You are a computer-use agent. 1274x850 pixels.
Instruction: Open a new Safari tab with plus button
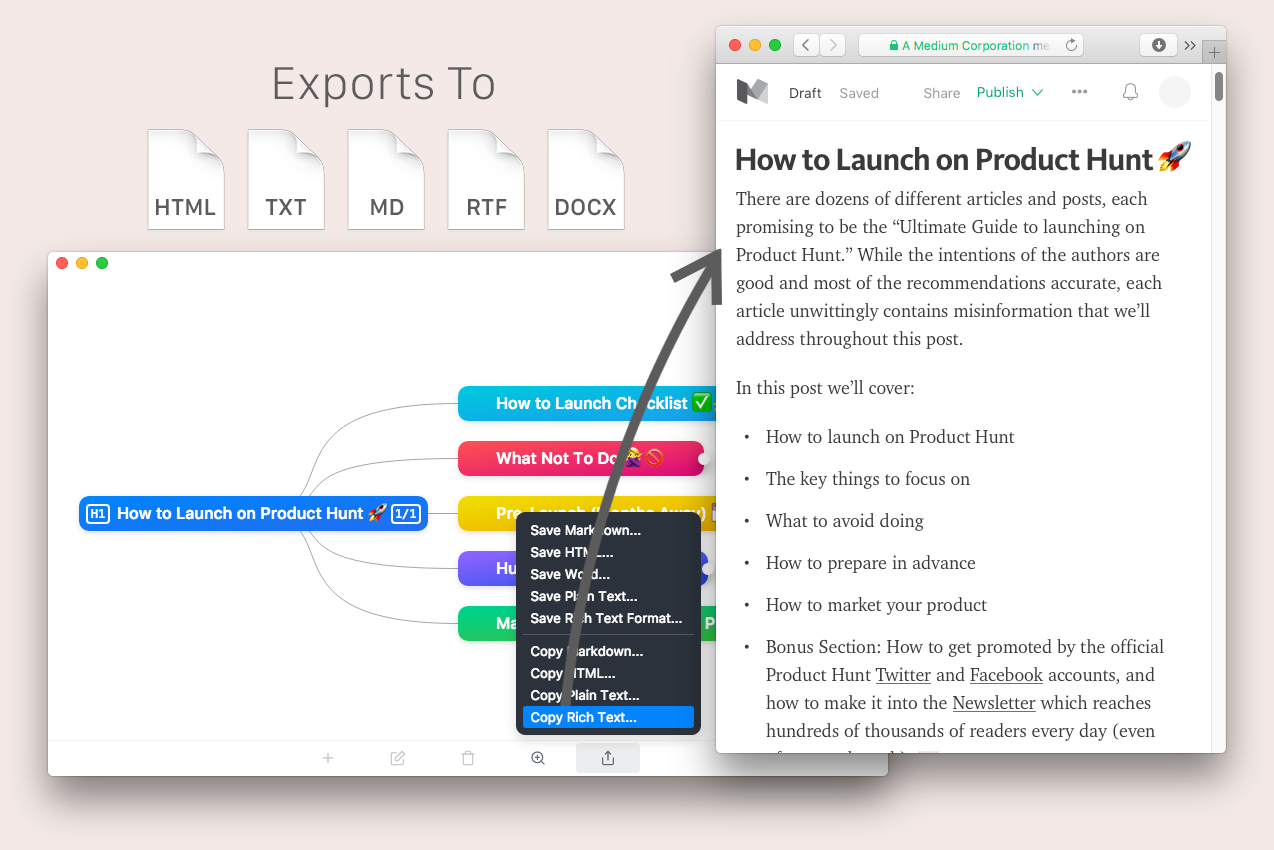[x=1214, y=52]
